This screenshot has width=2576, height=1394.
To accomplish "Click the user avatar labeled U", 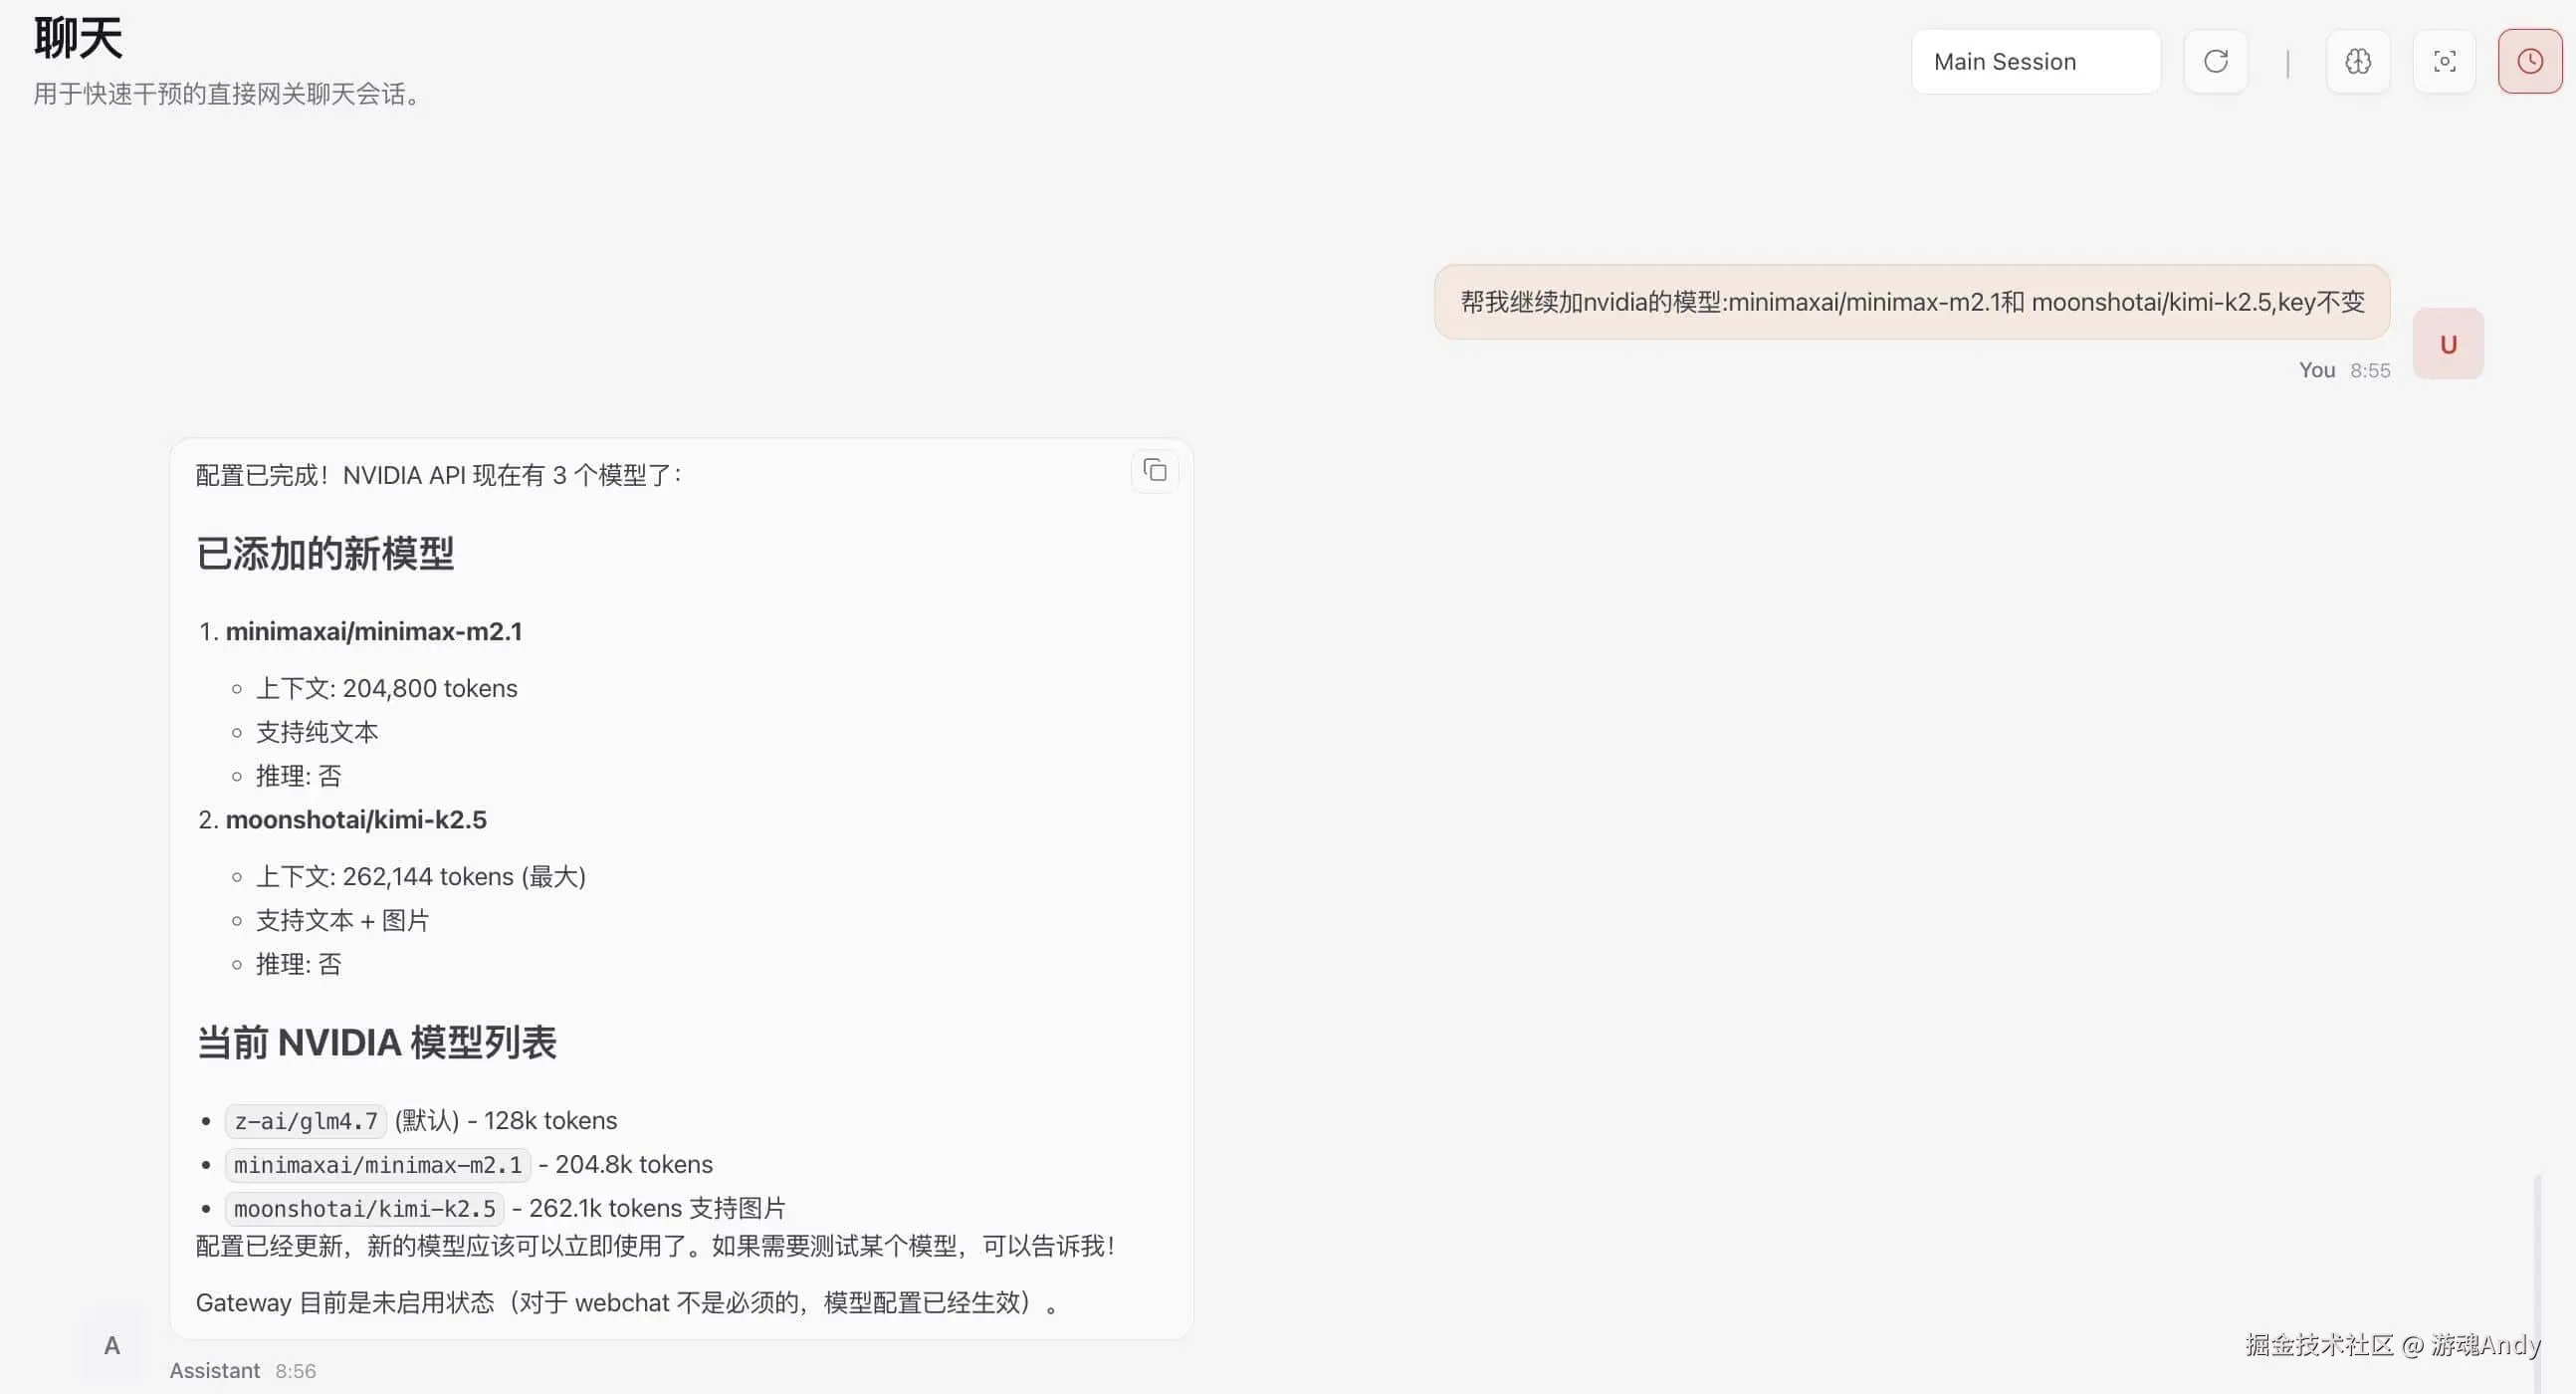I will pos(2447,343).
